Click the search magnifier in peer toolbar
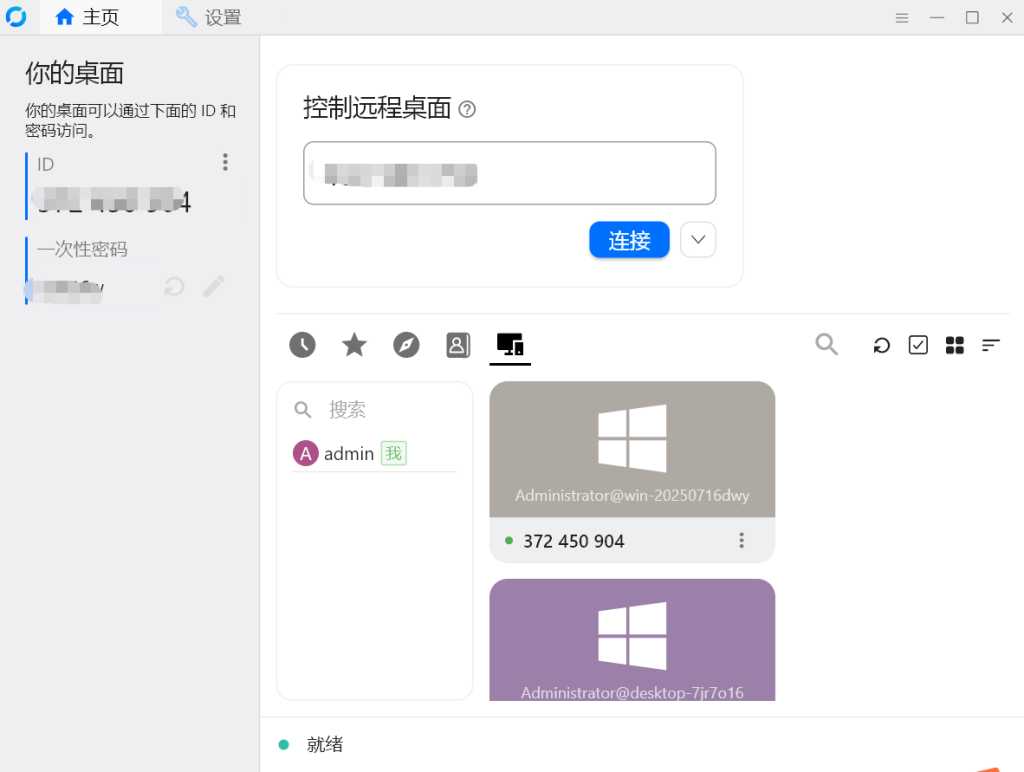 coord(826,345)
